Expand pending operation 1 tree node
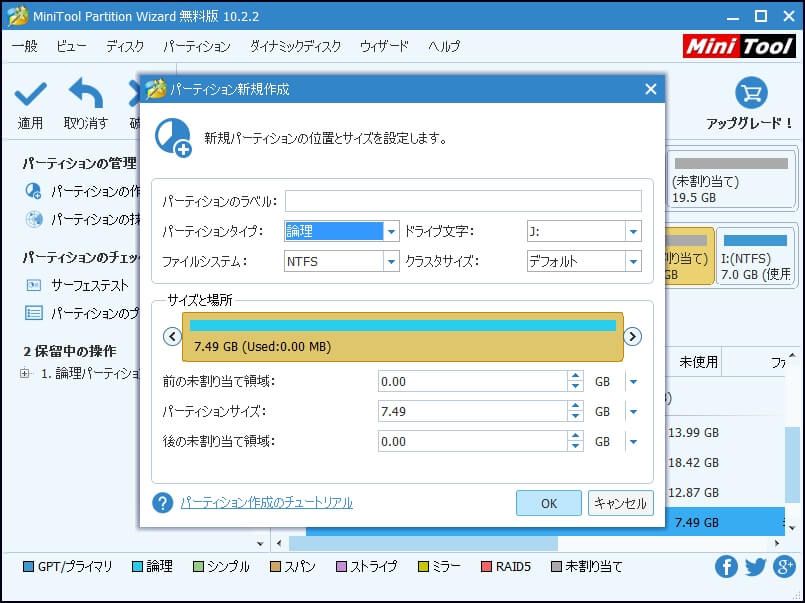This screenshot has width=805, height=603. pyautogui.click(x=24, y=373)
